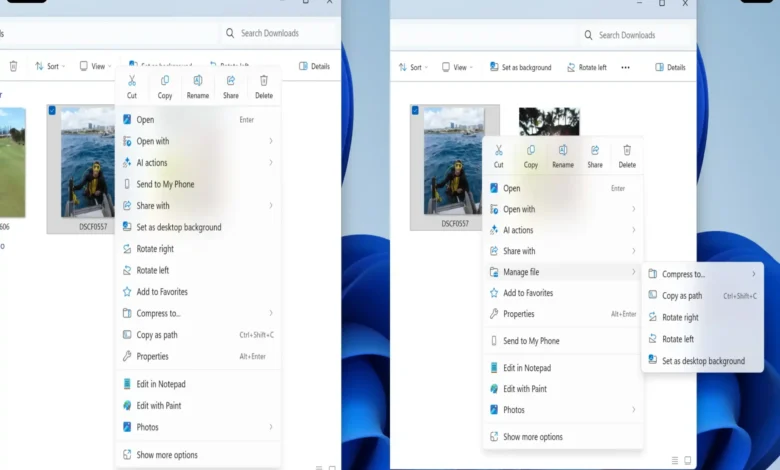Select the tree photo thumbnail beside DSCF0557
The width and height of the screenshot is (780, 470).
click(x=549, y=122)
